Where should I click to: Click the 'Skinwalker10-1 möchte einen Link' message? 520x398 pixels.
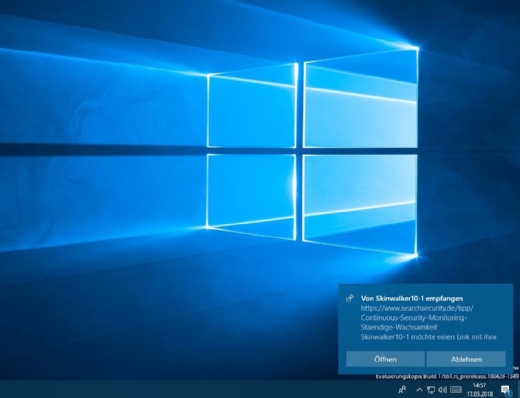[x=428, y=337]
